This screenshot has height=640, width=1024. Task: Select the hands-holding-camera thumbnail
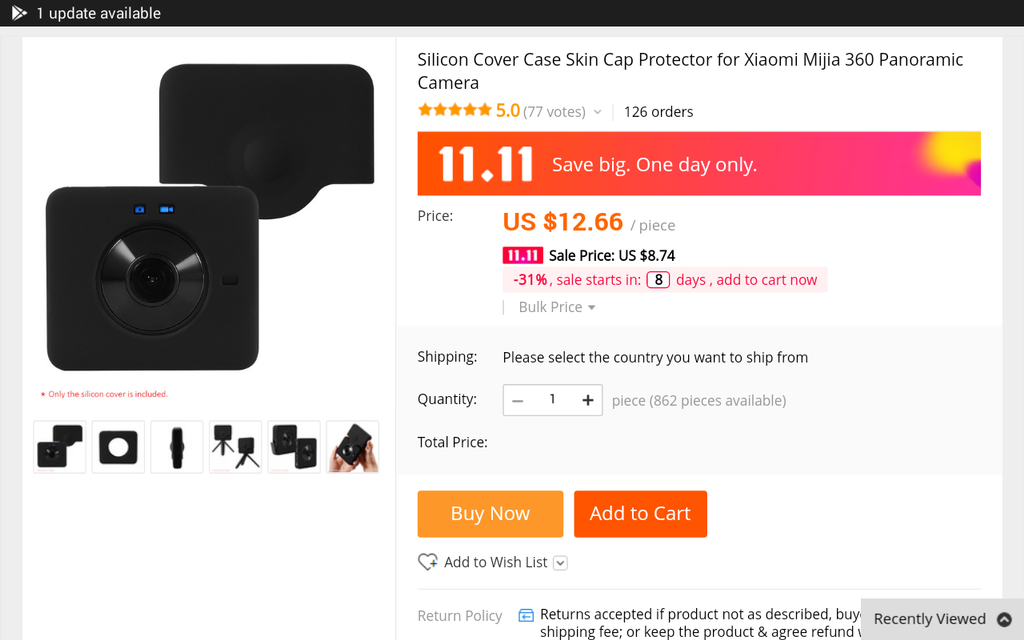click(x=352, y=446)
